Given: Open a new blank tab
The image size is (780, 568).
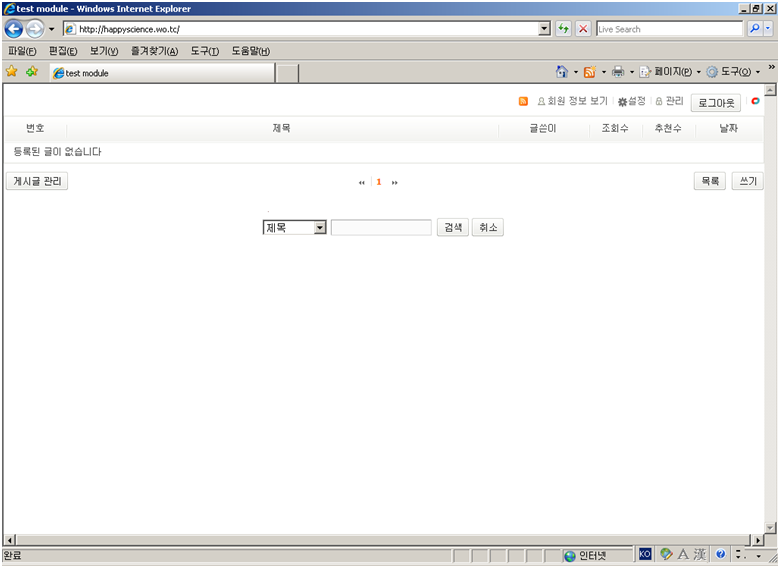Looking at the screenshot, I should pos(287,73).
